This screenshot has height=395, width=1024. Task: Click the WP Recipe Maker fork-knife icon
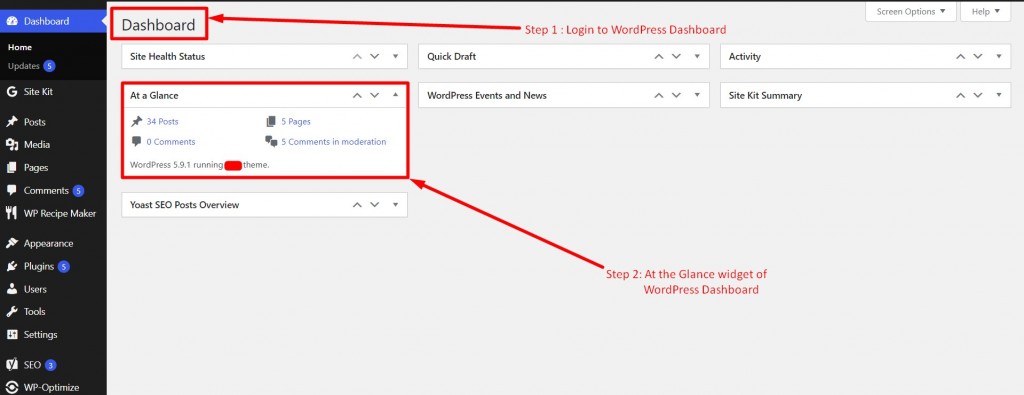12,213
